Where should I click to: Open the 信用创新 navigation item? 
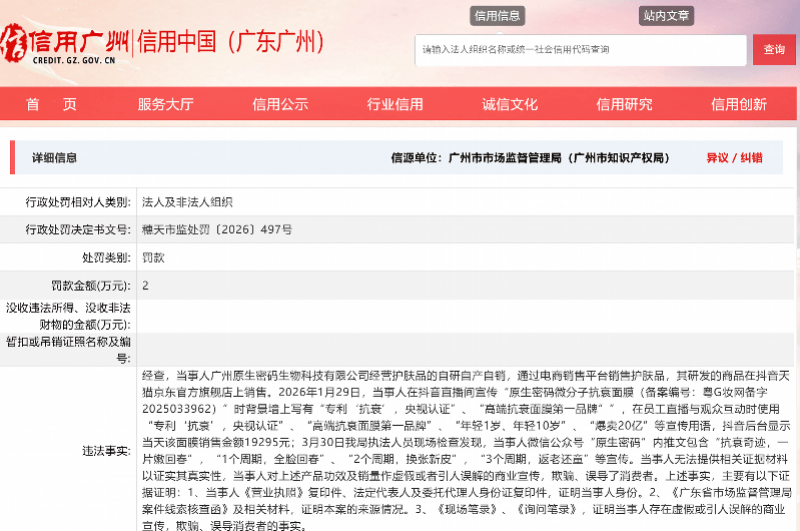pyautogui.click(x=739, y=104)
